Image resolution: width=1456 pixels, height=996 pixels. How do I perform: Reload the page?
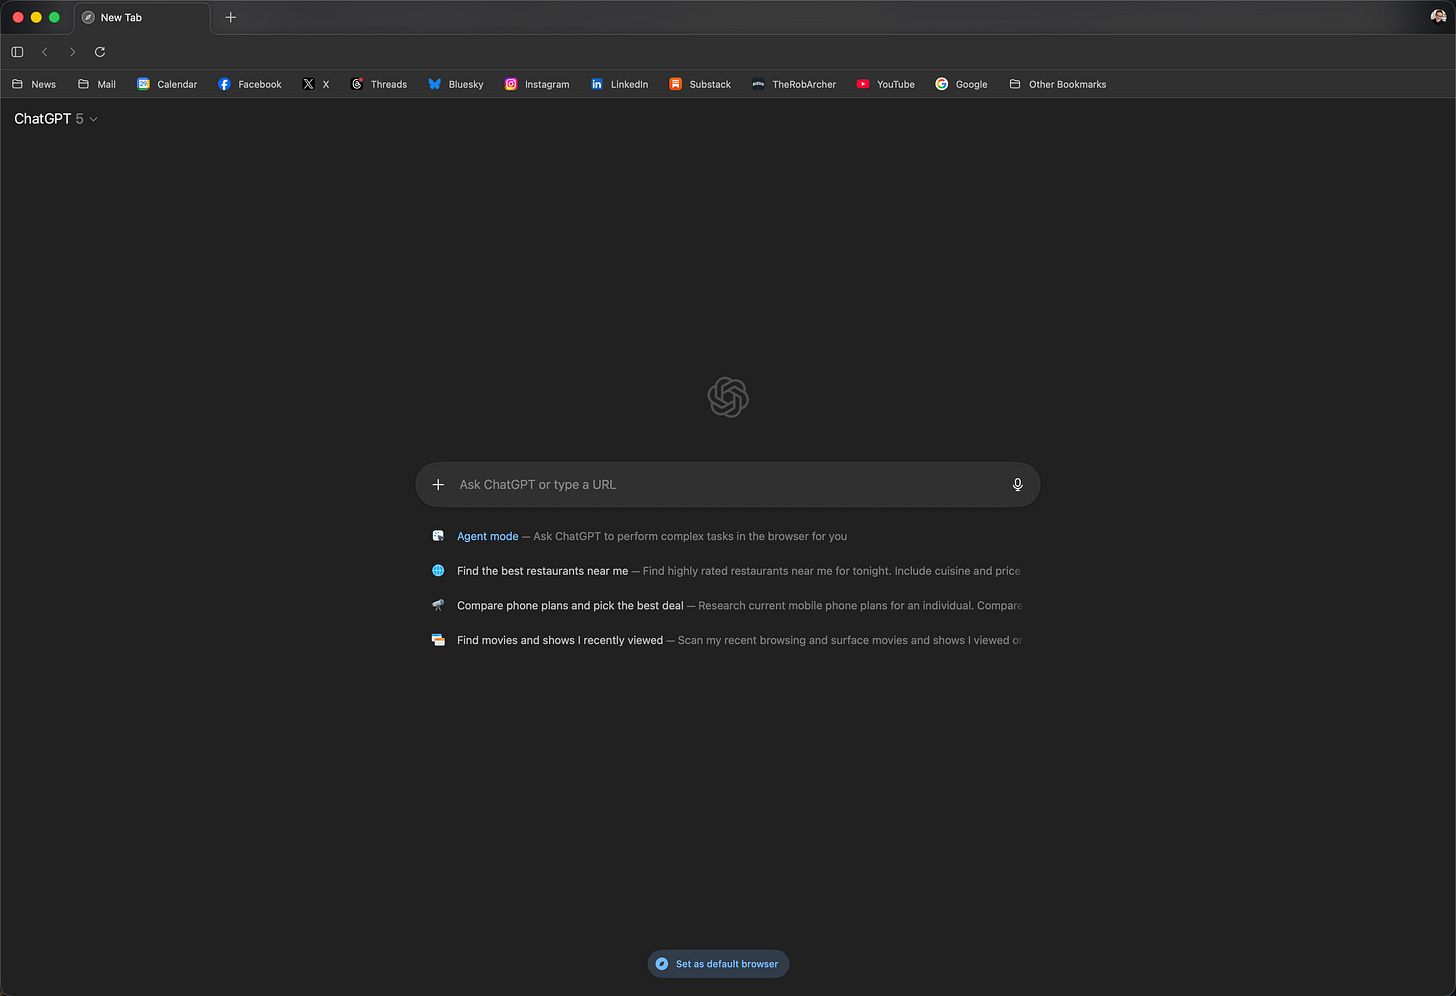coord(100,52)
